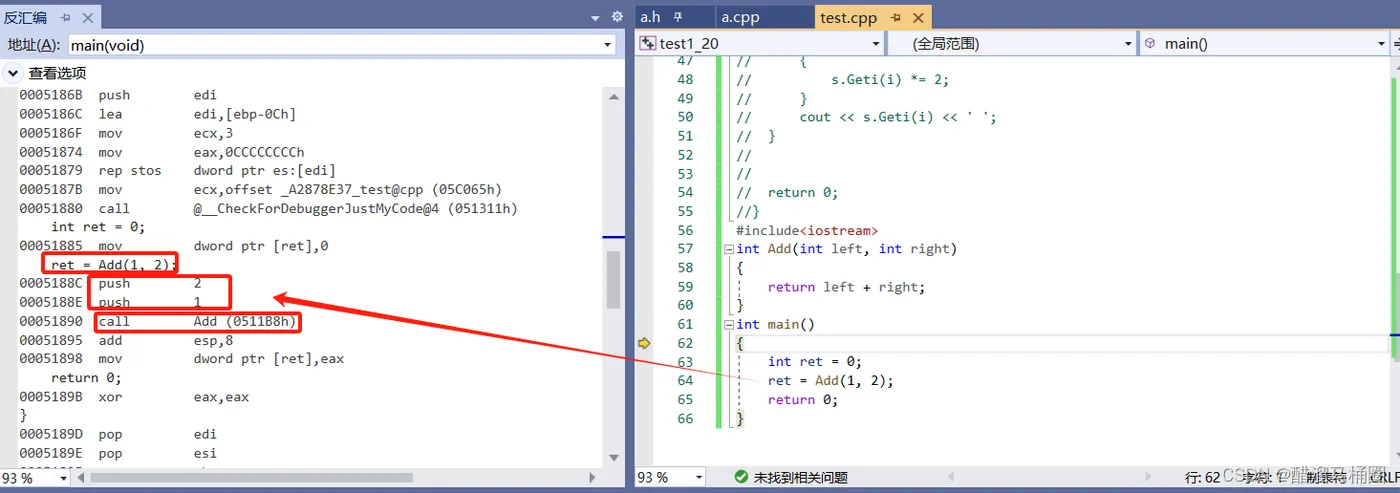This screenshot has width=1400, height=493.
Task: Open the test1_20 project dropdown
Action: point(876,44)
